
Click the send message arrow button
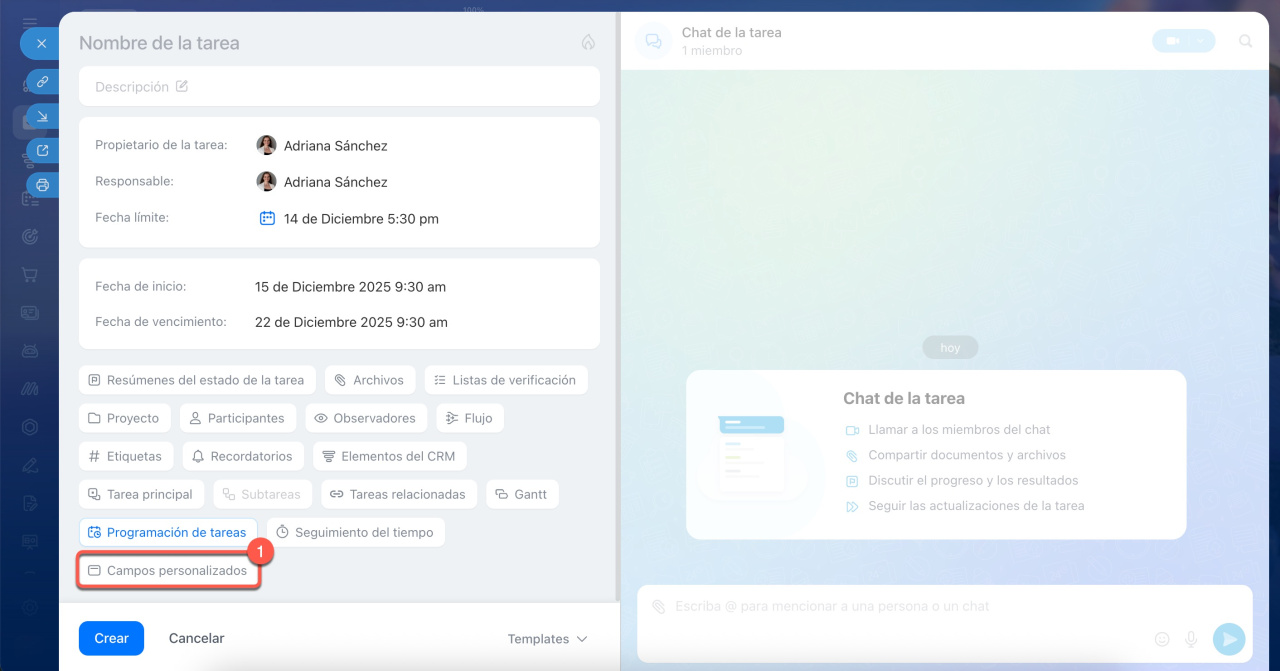coord(1229,639)
